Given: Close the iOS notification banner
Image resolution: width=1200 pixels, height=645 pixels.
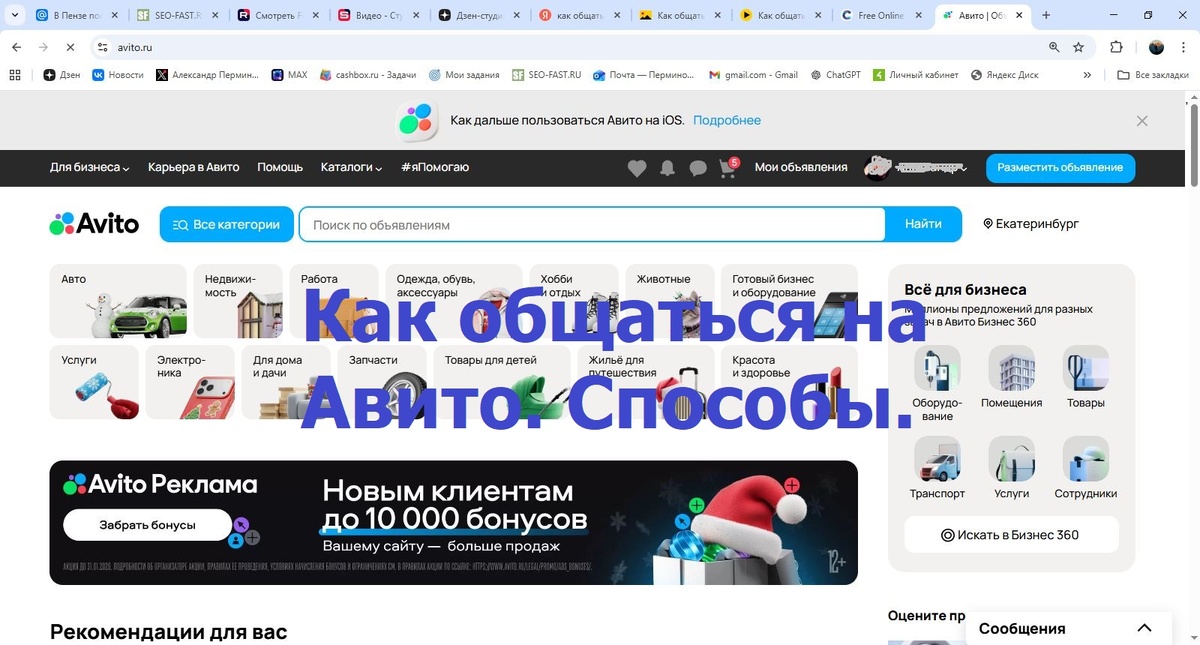Looking at the screenshot, I should [x=1142, y=120].
